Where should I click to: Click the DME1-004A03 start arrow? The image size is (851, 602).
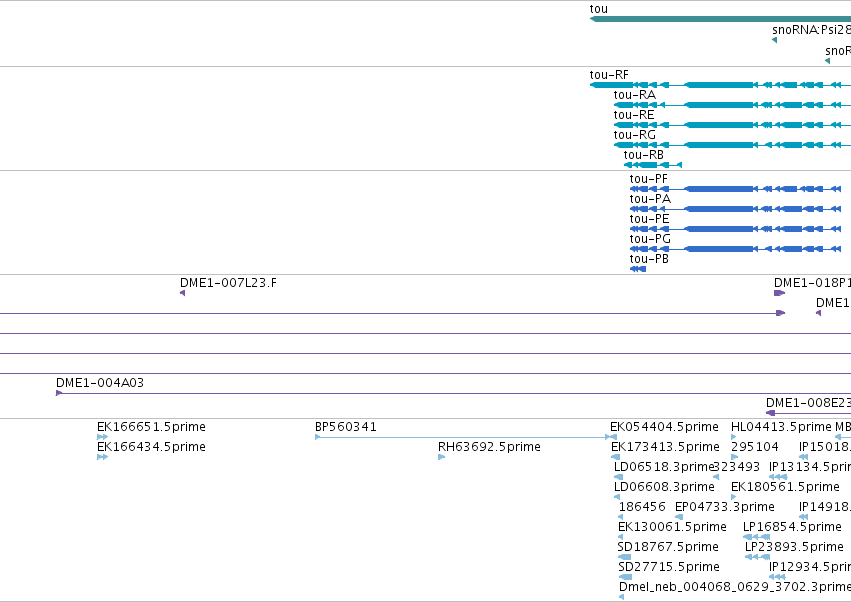pyautogui.click(x=59, y=393)
